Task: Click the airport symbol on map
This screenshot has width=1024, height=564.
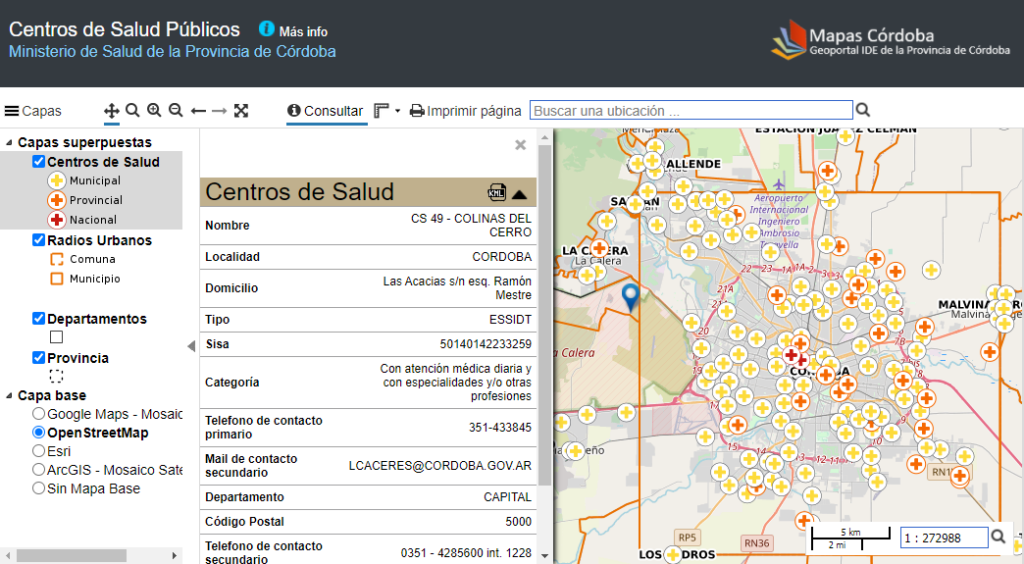Action: (x=778, y=184)
